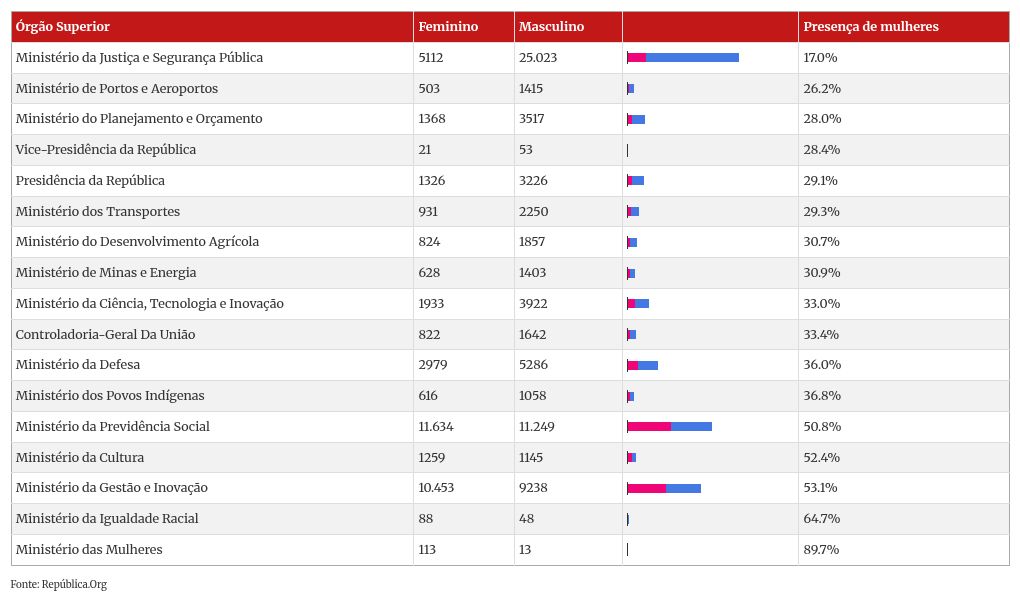
Task: Select the Ministério da Igualdade Racial name
Action: click(x=107, y=519)
